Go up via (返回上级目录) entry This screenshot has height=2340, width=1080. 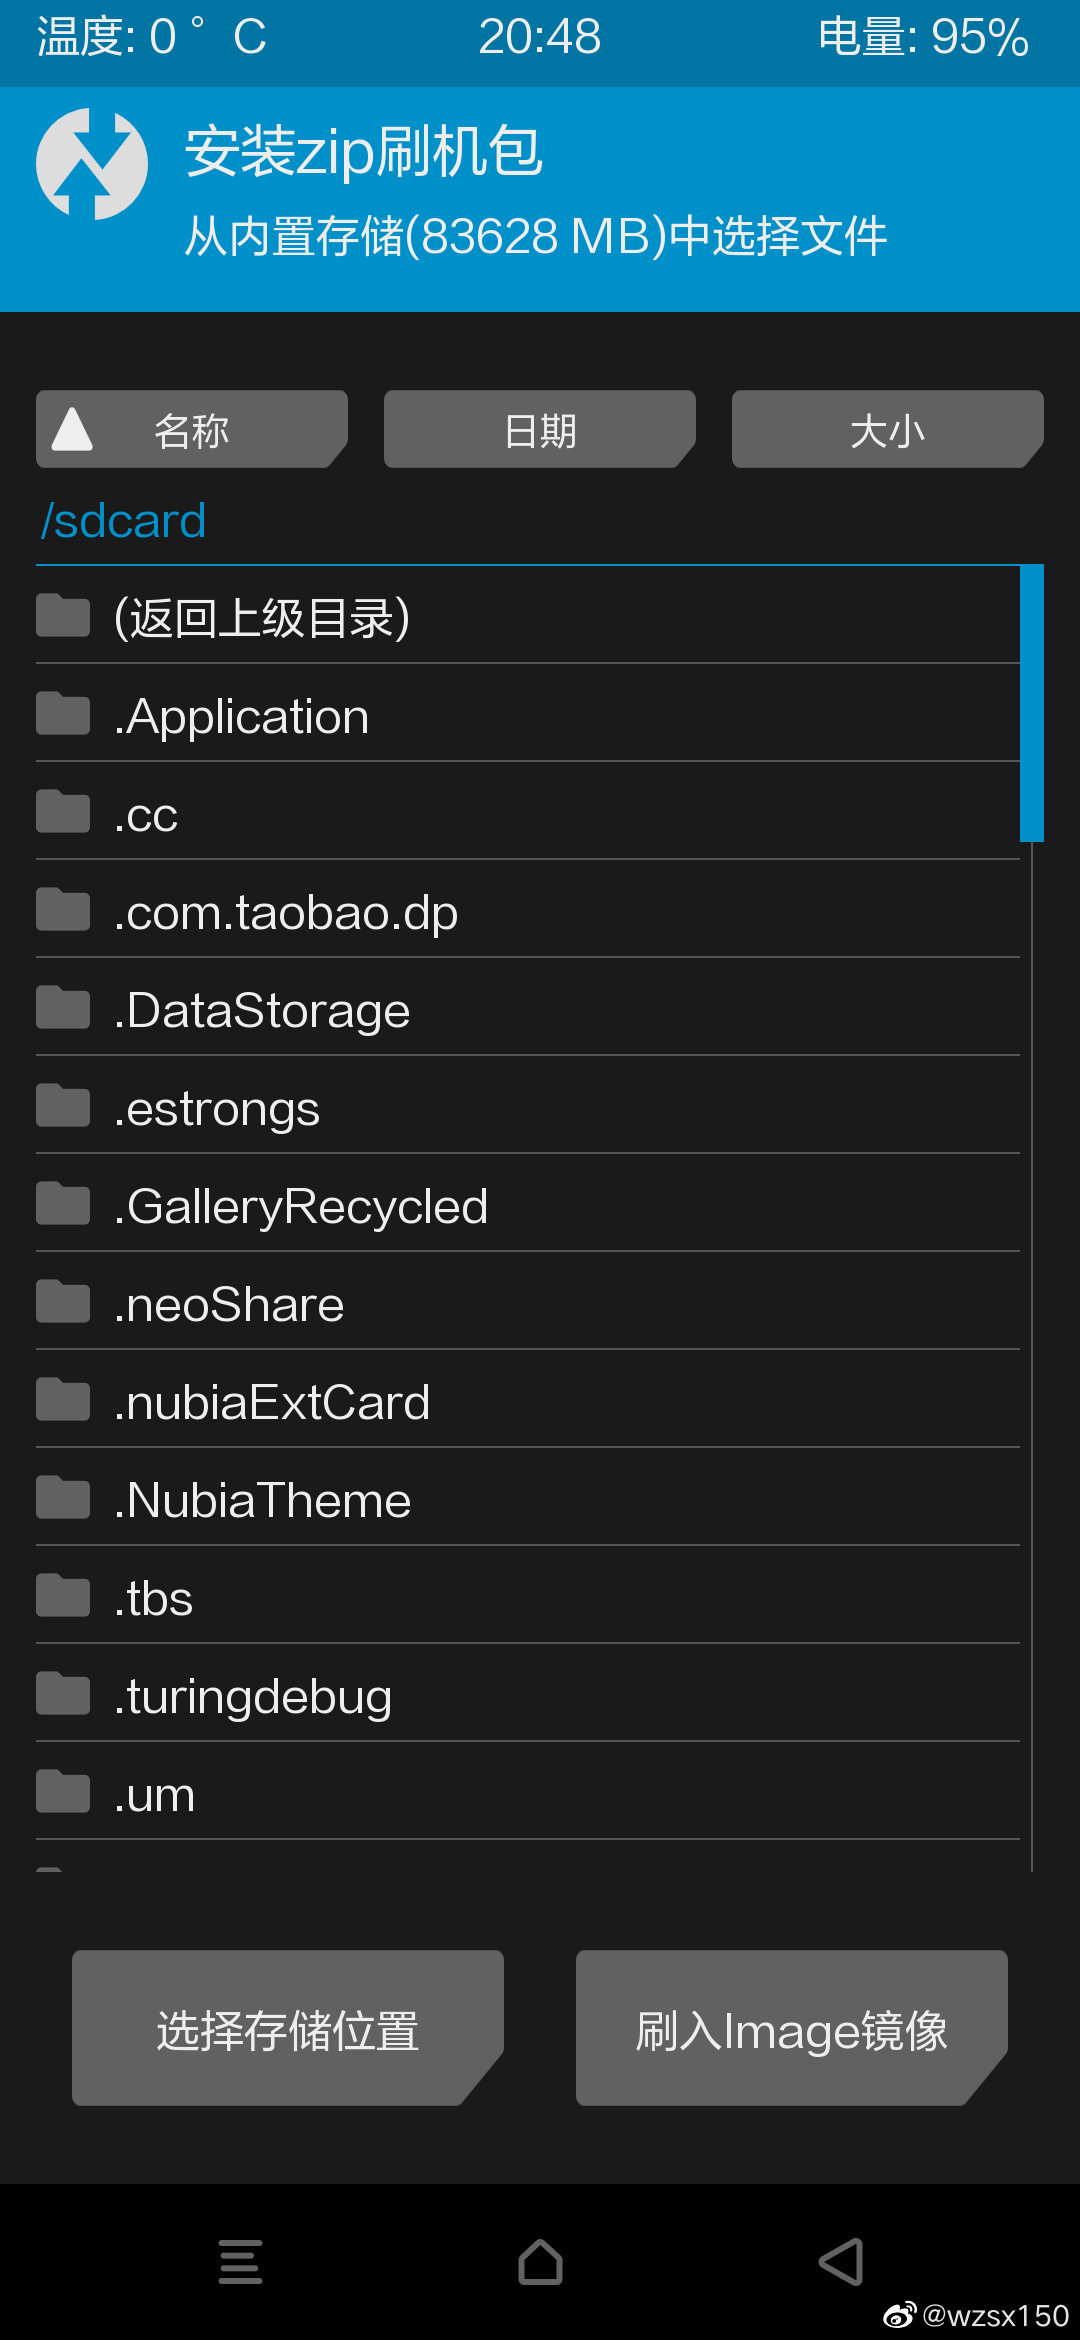(528, 616)
